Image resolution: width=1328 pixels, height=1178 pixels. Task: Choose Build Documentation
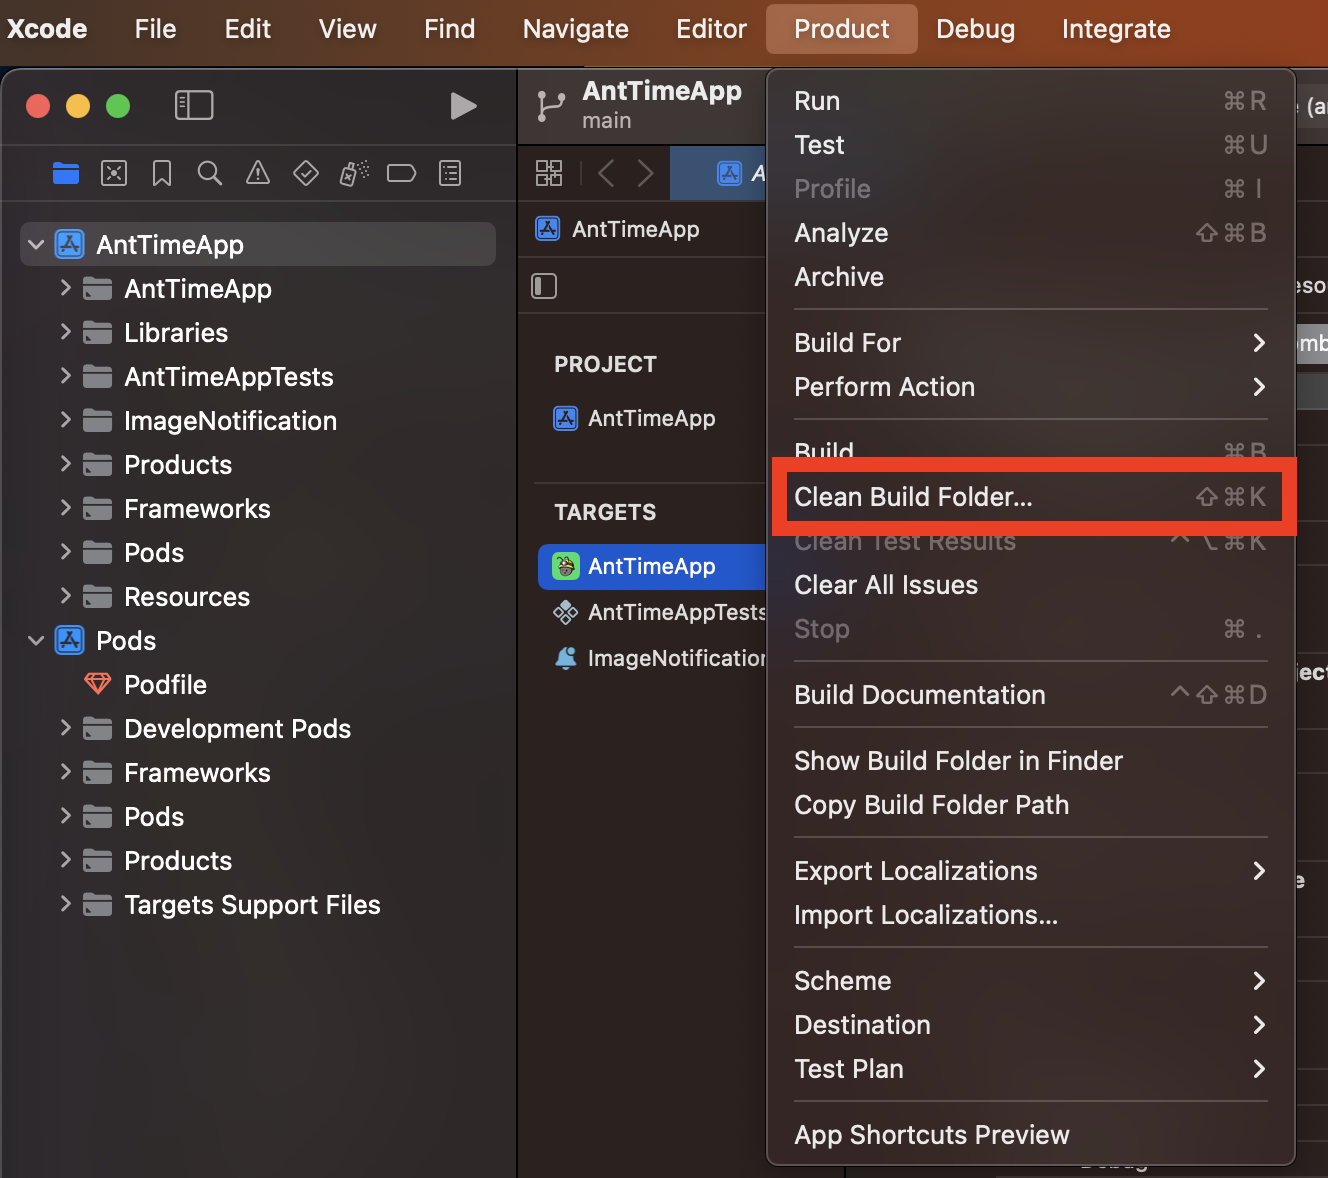1030,695
